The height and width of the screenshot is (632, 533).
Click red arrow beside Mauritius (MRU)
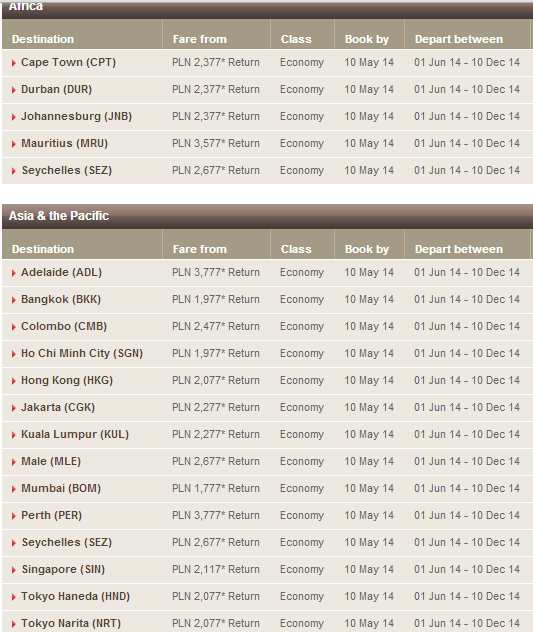(13, 144)
